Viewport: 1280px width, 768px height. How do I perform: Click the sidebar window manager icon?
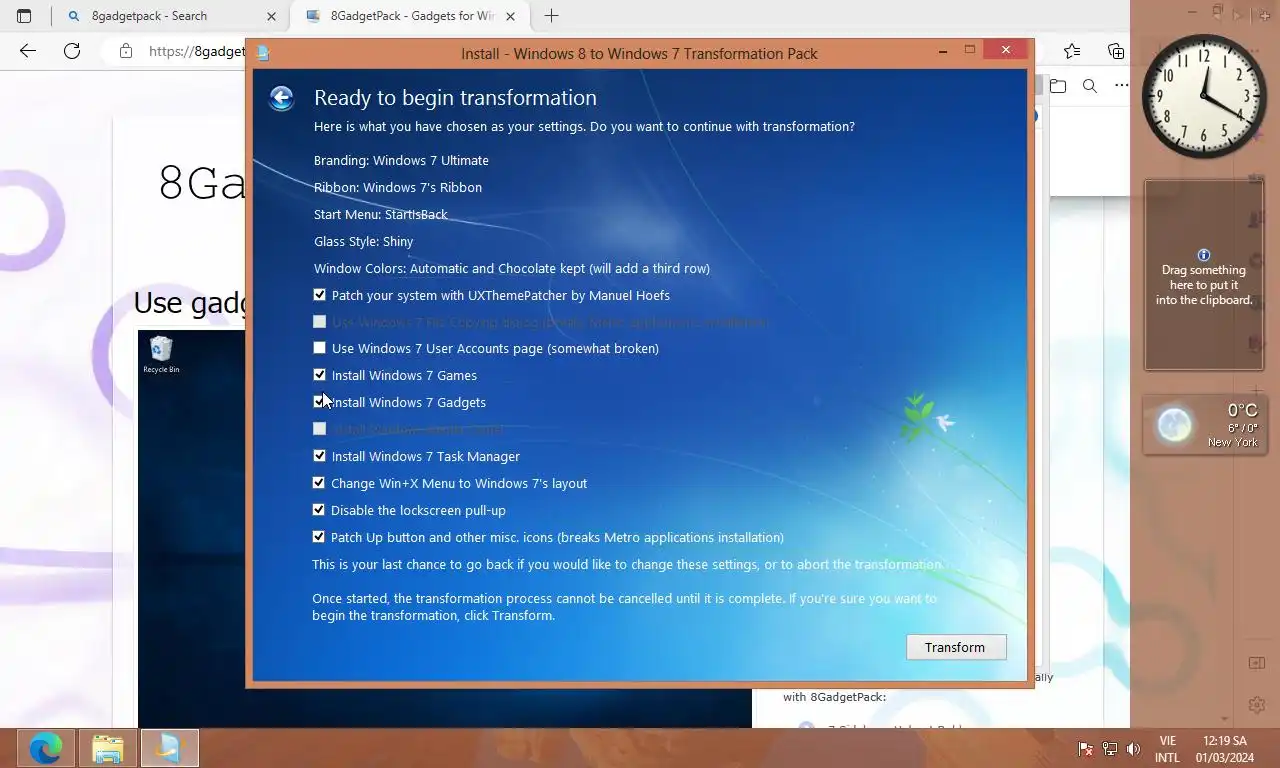[x=1218, y=12]
